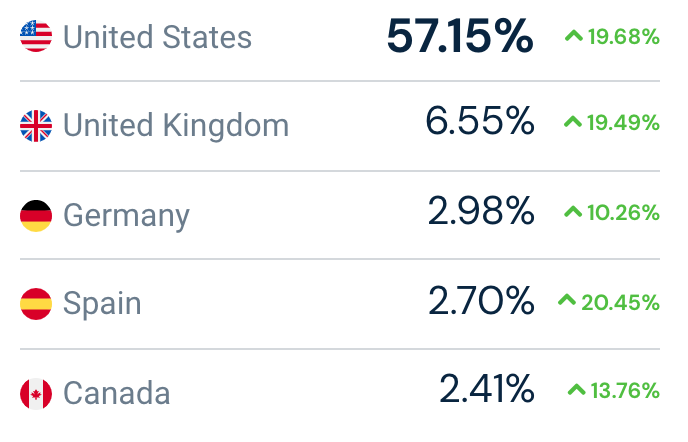Image resolution: width=688 pixels, height=442 pixels.
Task: Click the green up arrow beside 20.45%
Action: tap(567, 300)
